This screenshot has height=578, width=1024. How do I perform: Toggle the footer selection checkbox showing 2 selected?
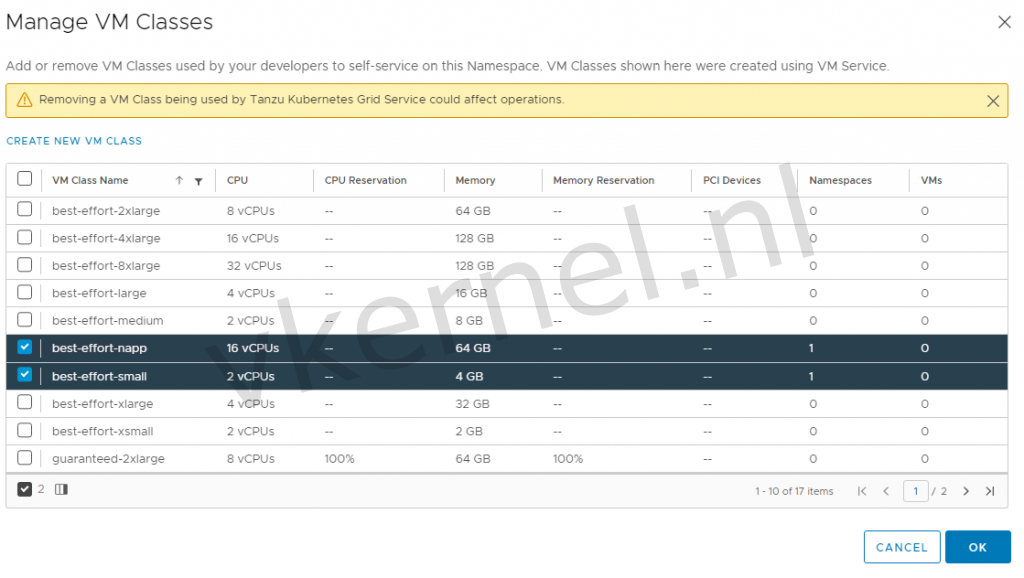25,489
